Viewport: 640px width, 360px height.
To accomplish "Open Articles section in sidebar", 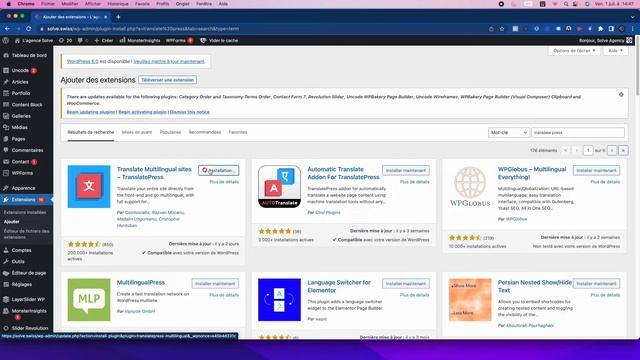I will pyautogui.click(x=20, y=82).
